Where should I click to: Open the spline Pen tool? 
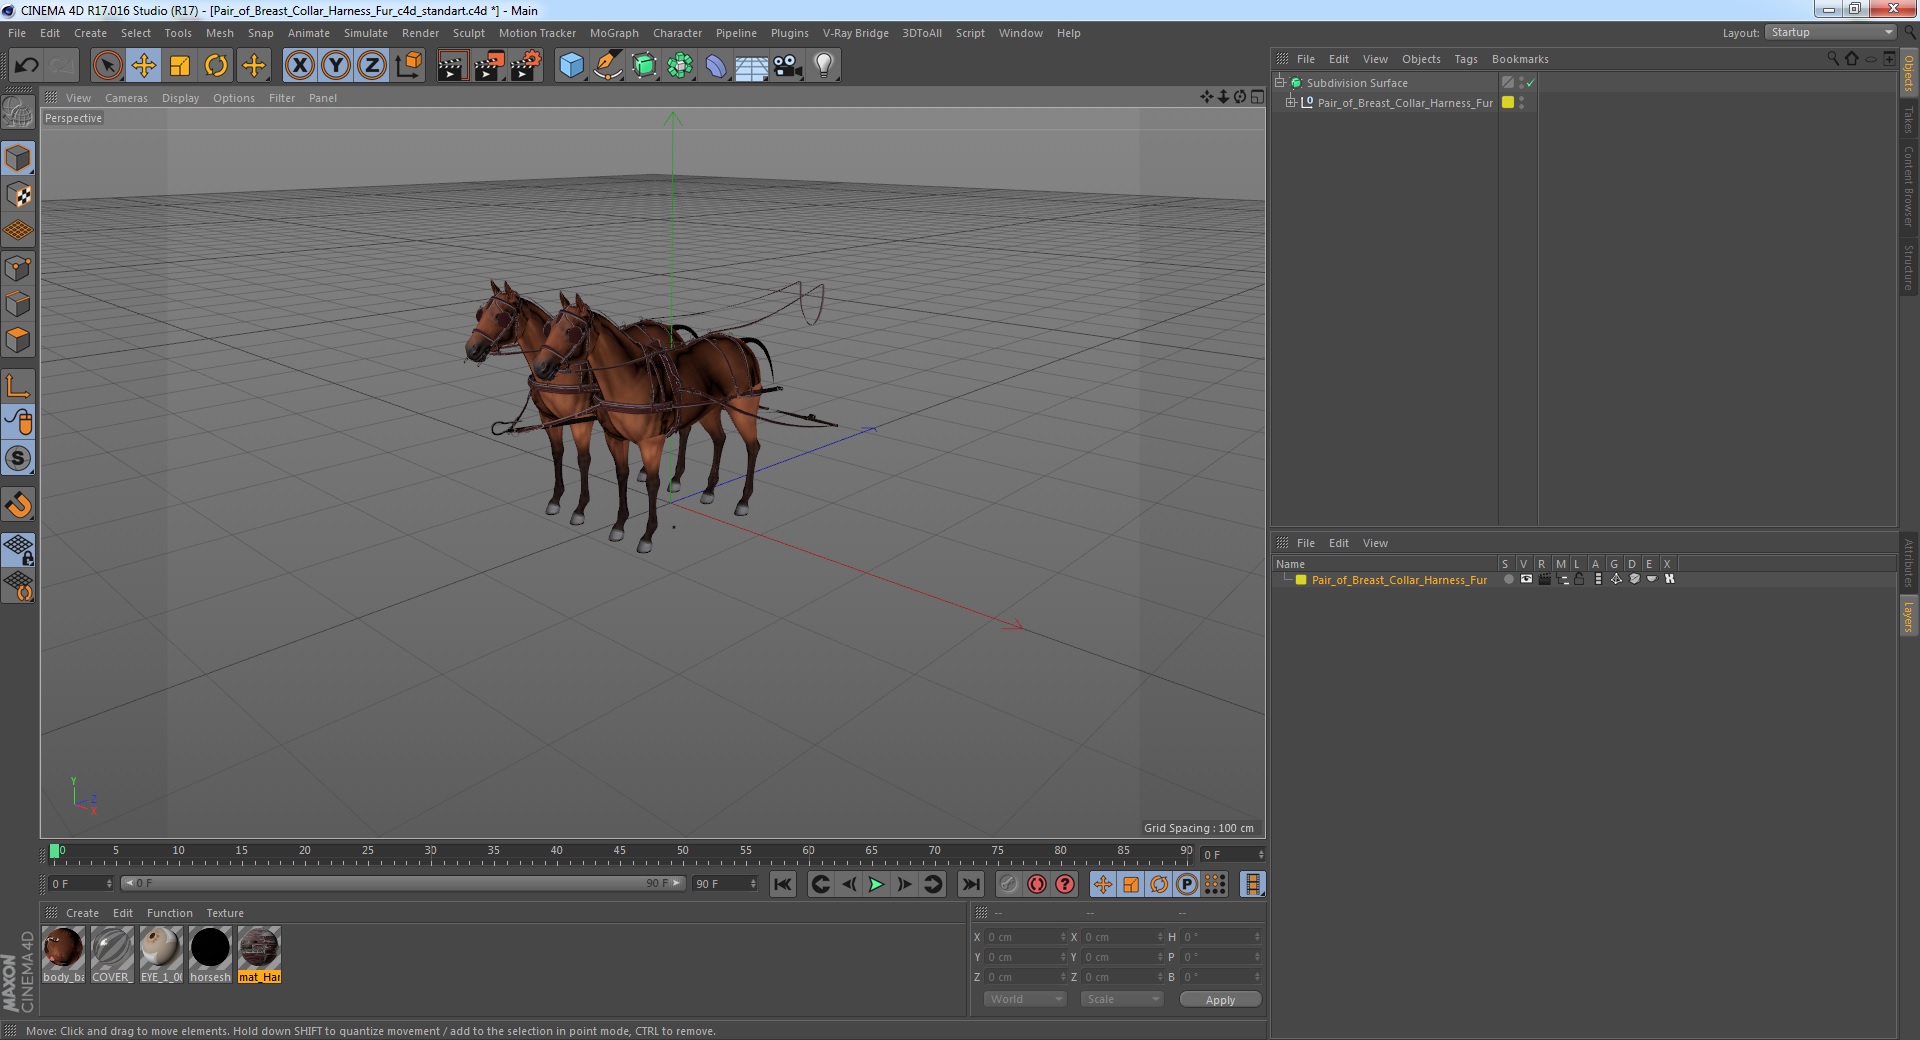point(608,66)
